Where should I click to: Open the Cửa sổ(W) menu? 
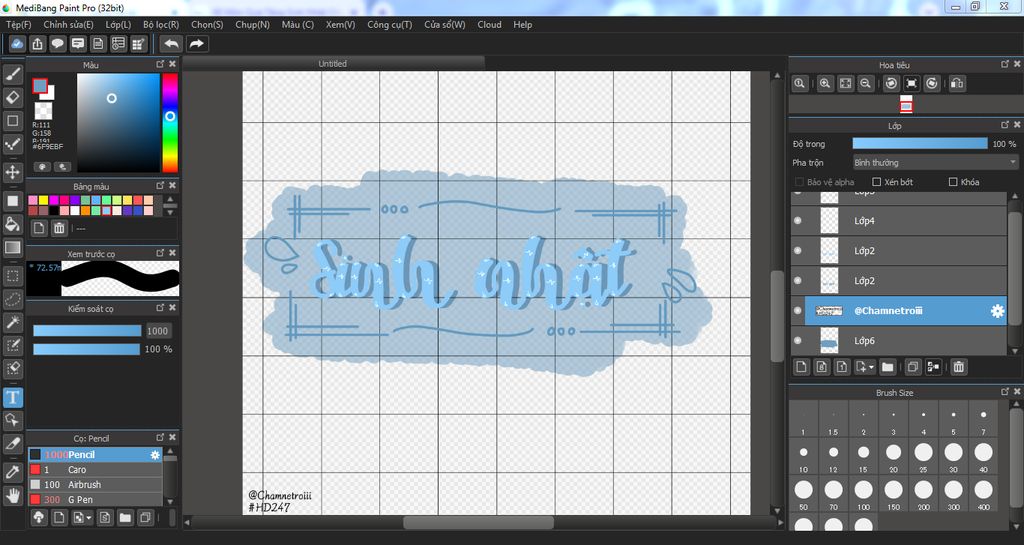pyautogui.click(x=445, y=24)
